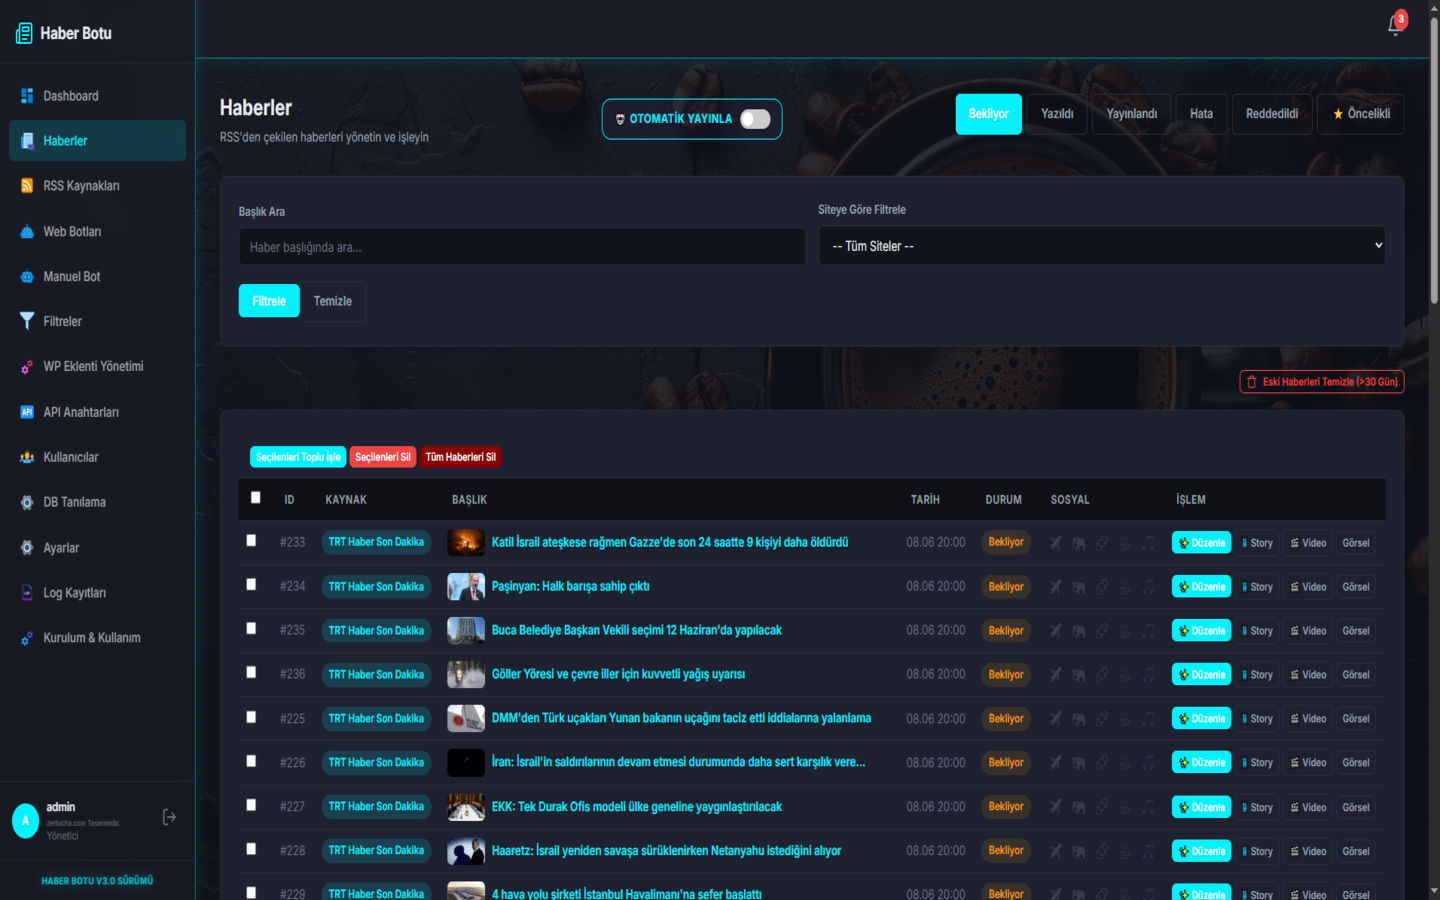Open Kullanıcılar in the sidebar
This screenshot has height=900, width=1440.
click(x=97, y=457)
